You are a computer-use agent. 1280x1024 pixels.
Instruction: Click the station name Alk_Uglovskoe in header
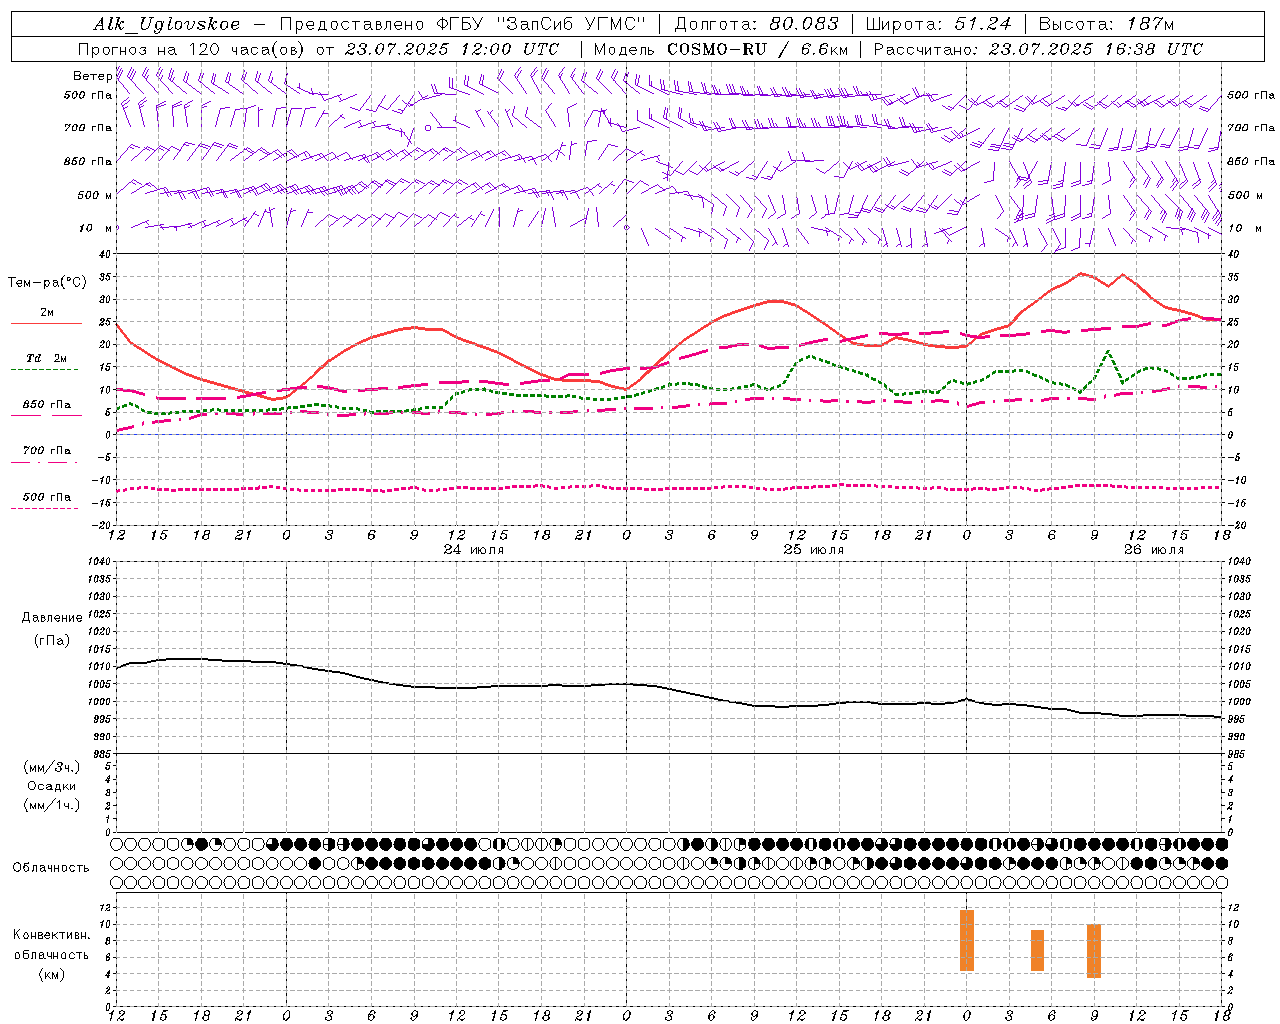click(x=166, y=25)
